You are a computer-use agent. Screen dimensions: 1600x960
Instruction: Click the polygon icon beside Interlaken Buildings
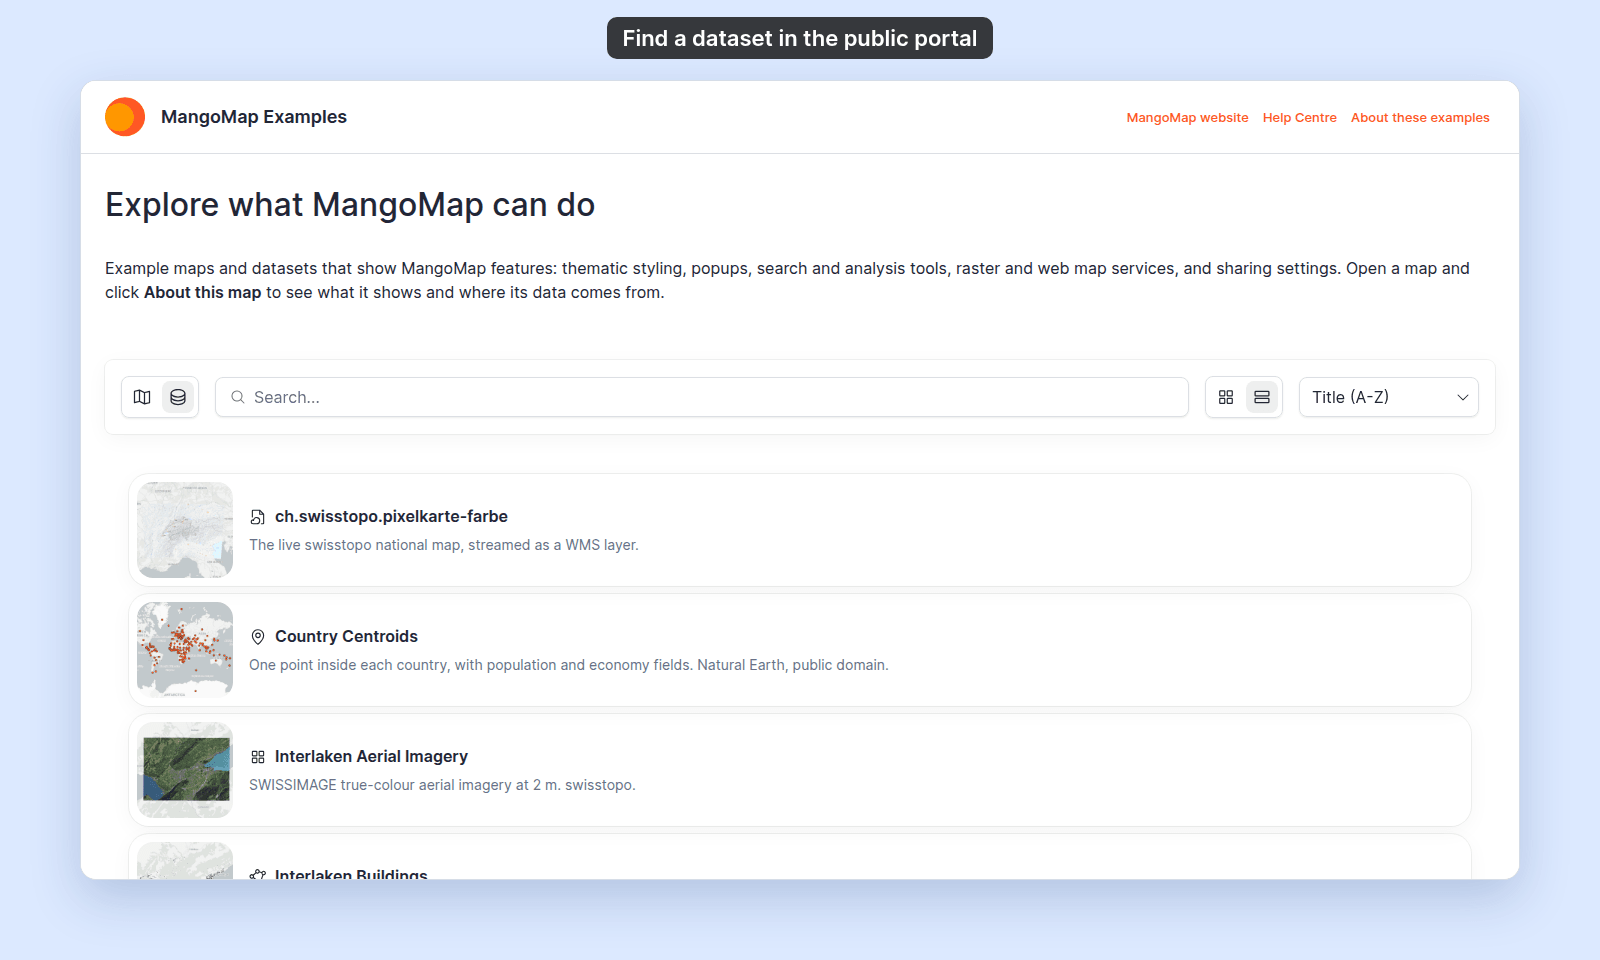[258, 875]
